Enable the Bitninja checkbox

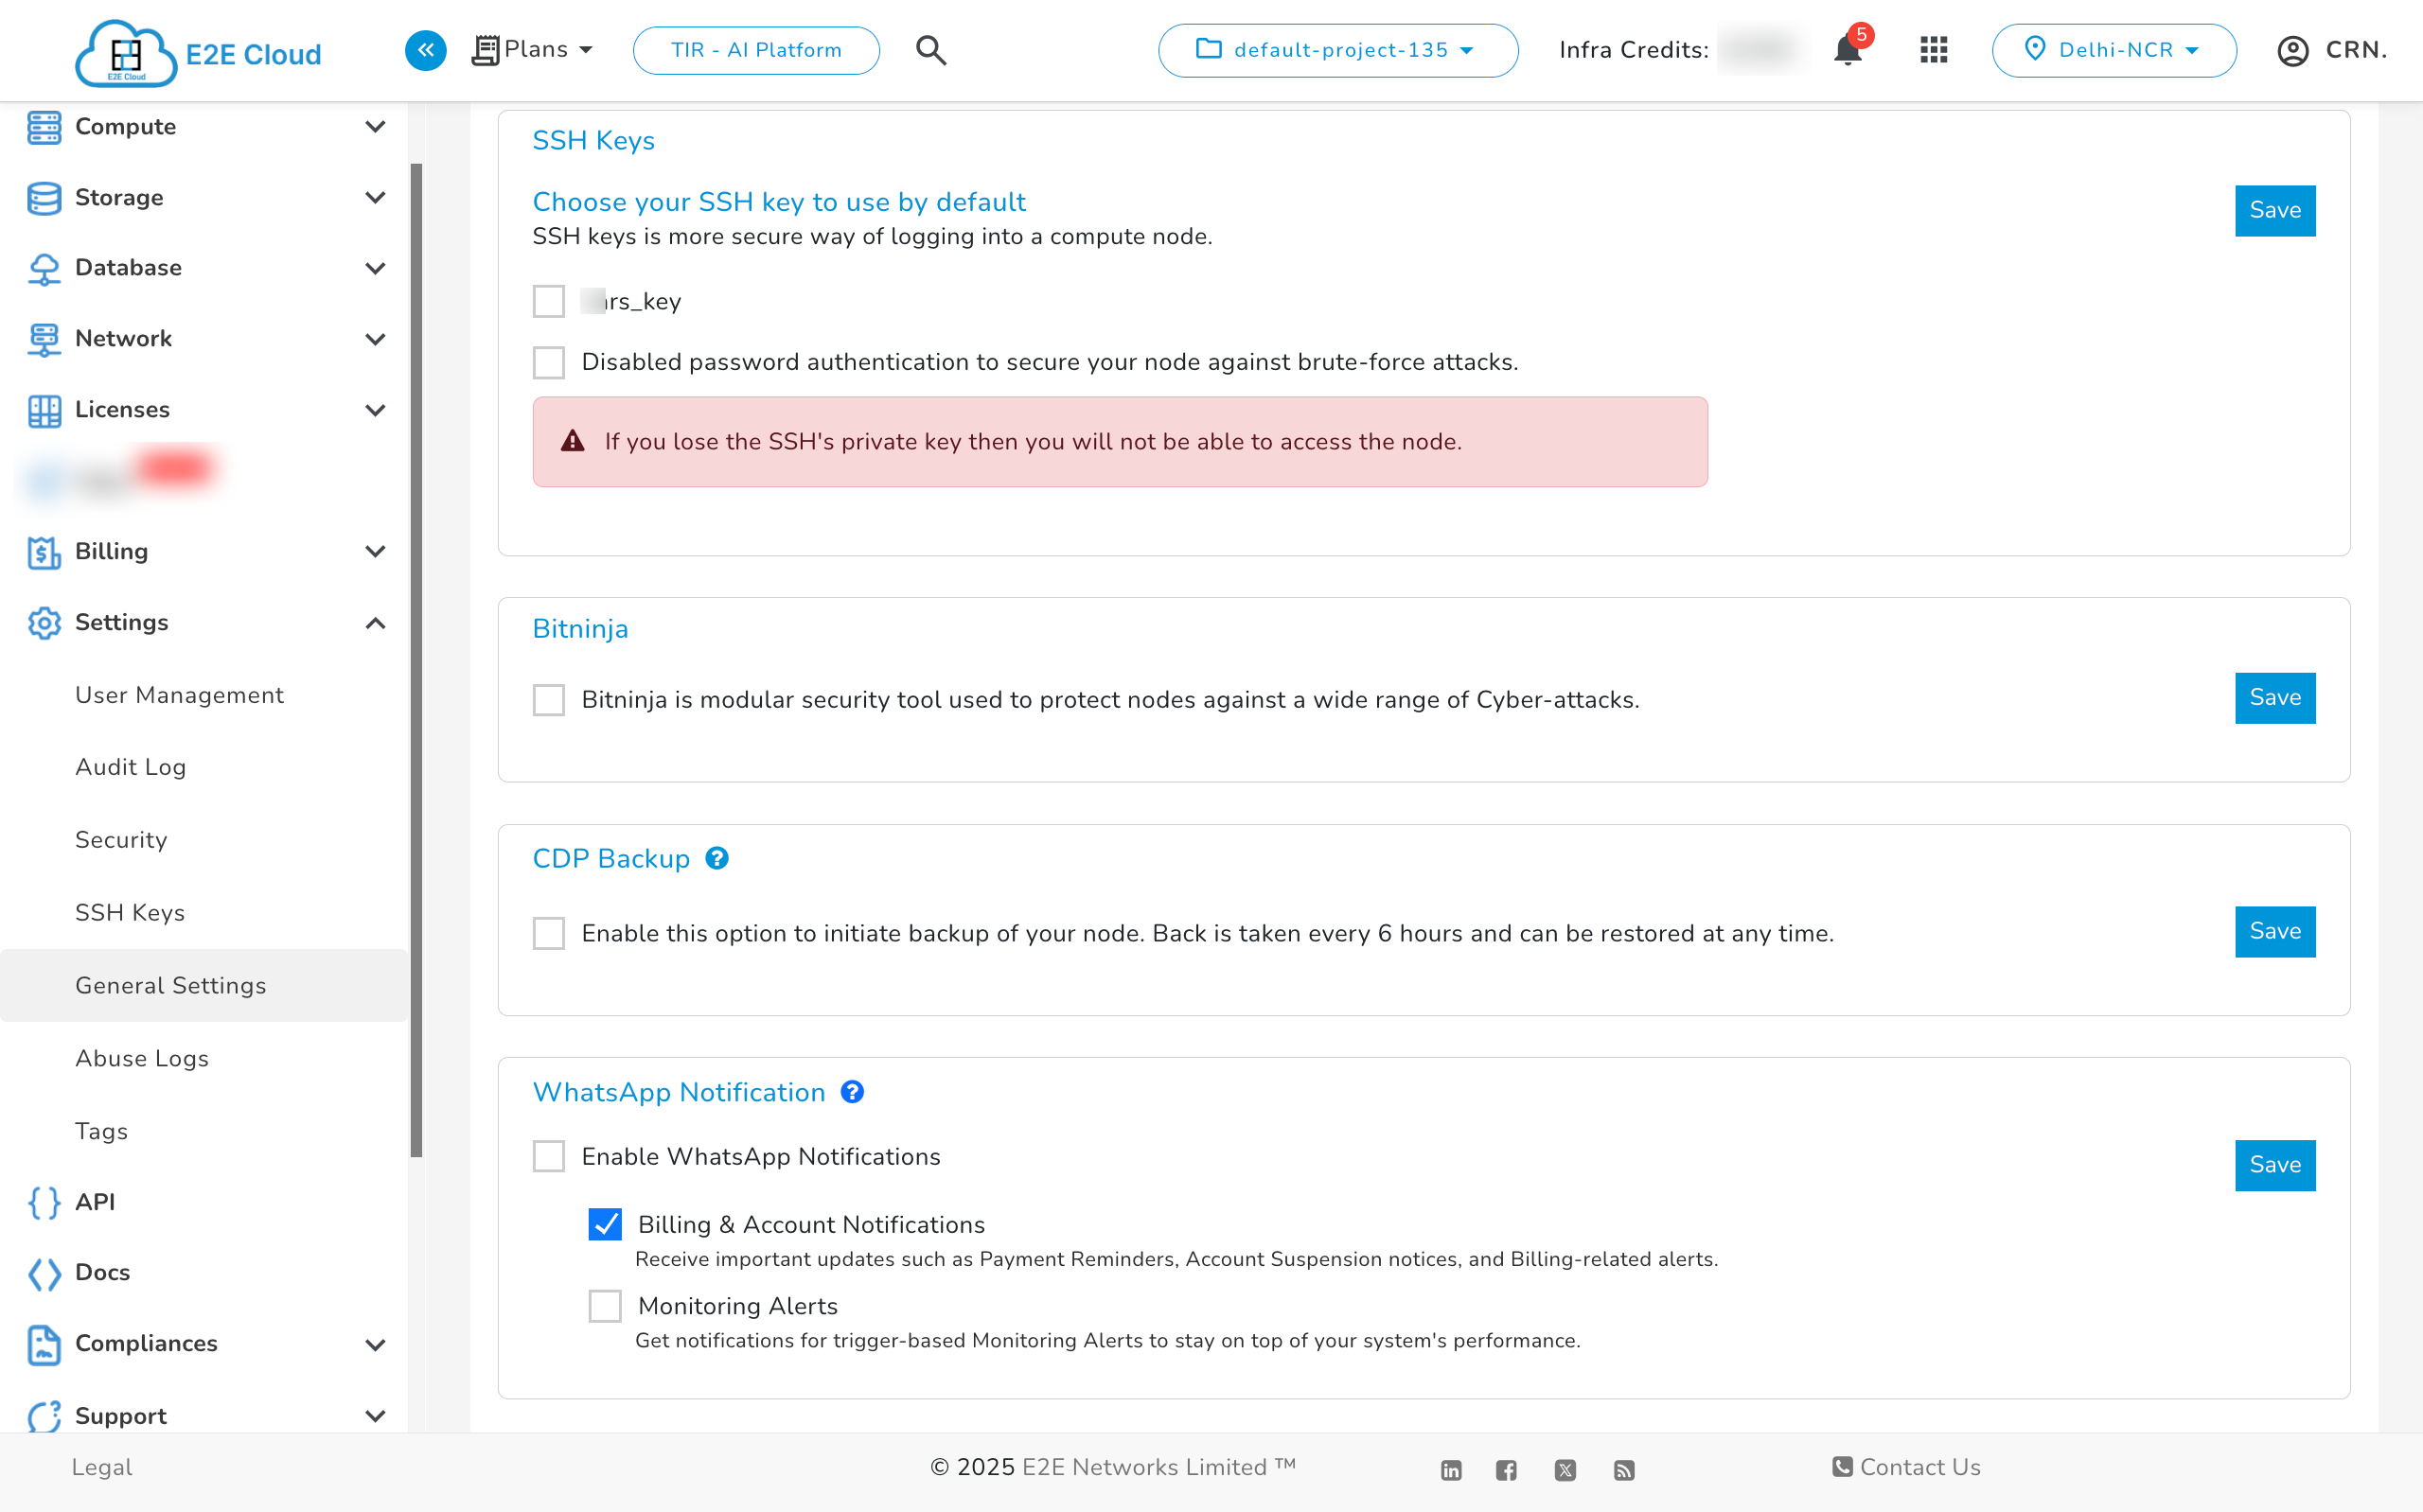[x=548, y=699]
